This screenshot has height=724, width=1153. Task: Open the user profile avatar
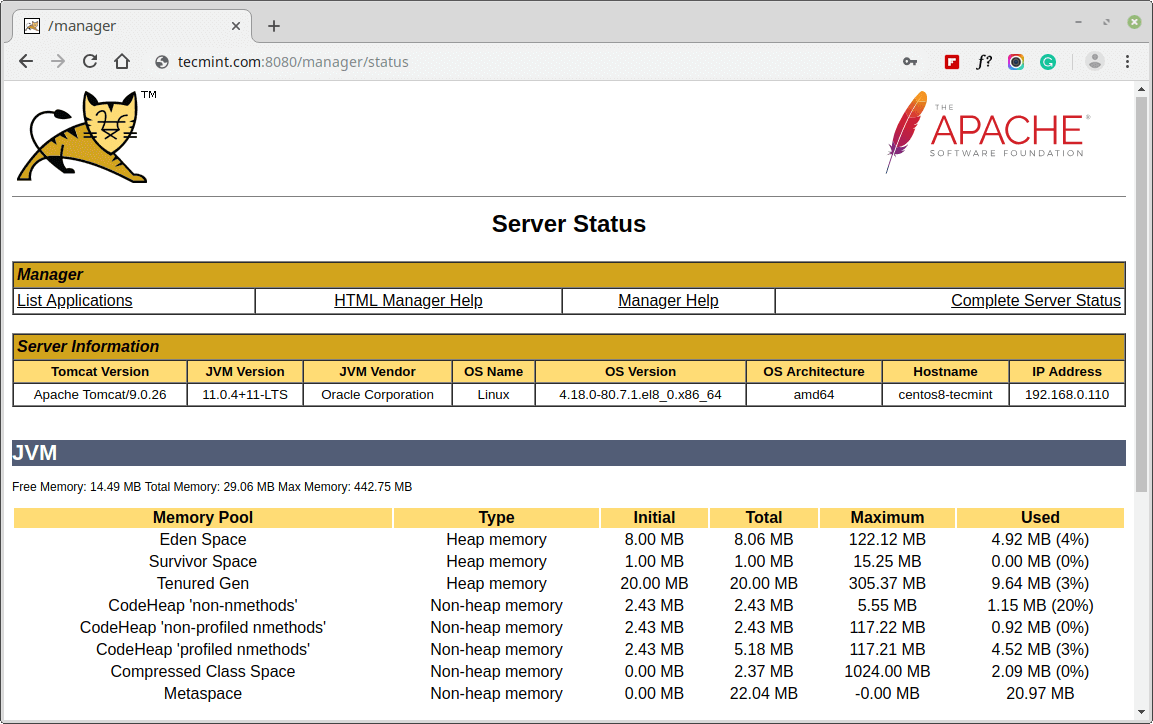(x=1095, y=62)
